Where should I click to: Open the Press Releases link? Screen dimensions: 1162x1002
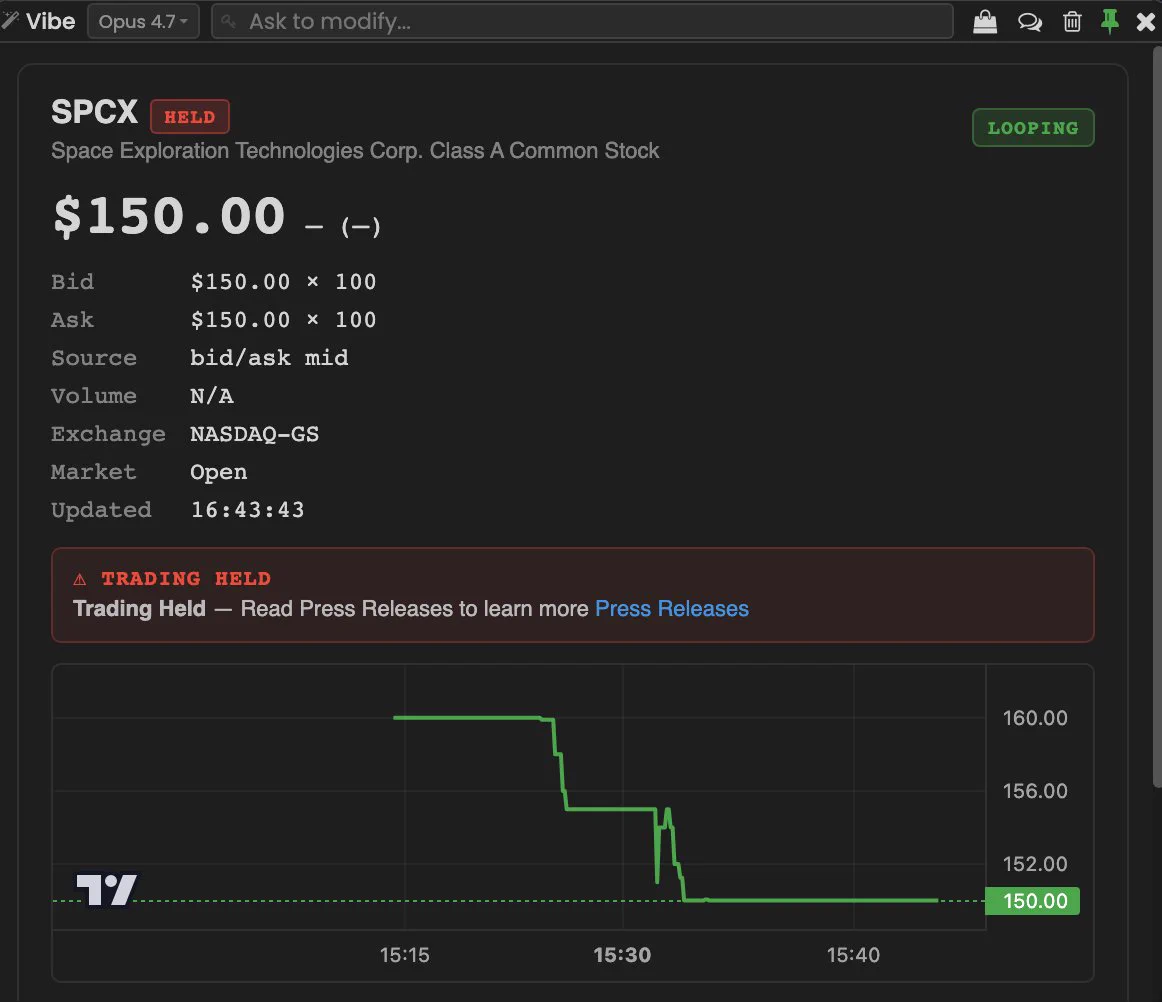pyautogui.click(x=671, y=608)
